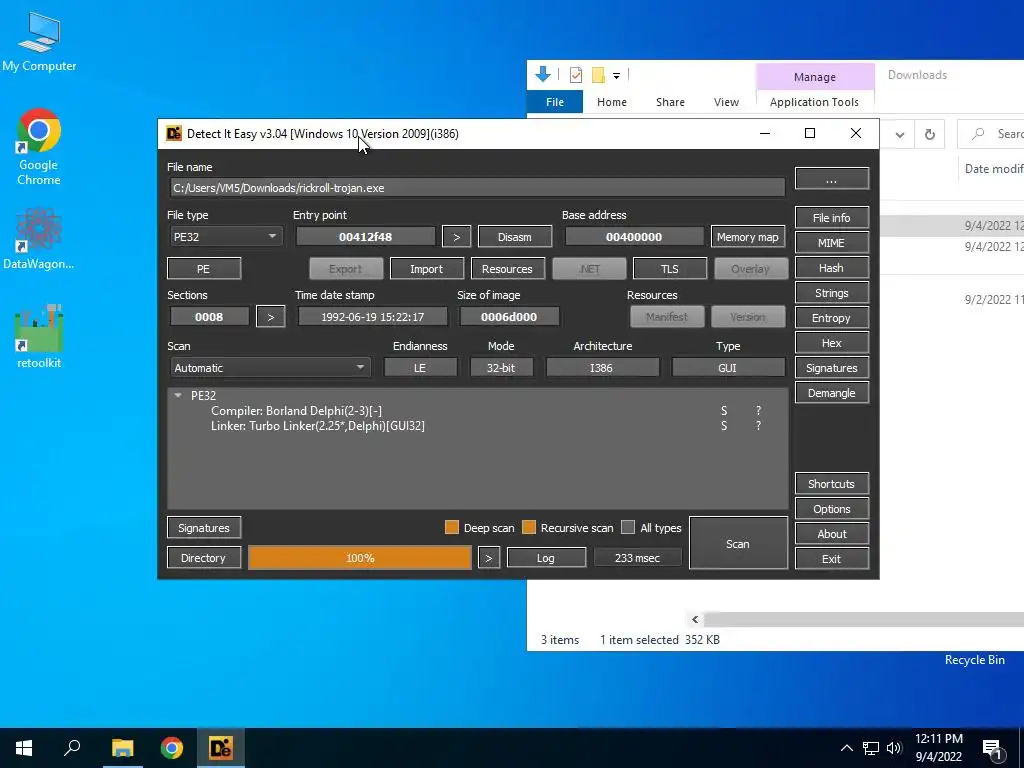Open the DataWagon desktop shortcut

click(x=39, y=238)
